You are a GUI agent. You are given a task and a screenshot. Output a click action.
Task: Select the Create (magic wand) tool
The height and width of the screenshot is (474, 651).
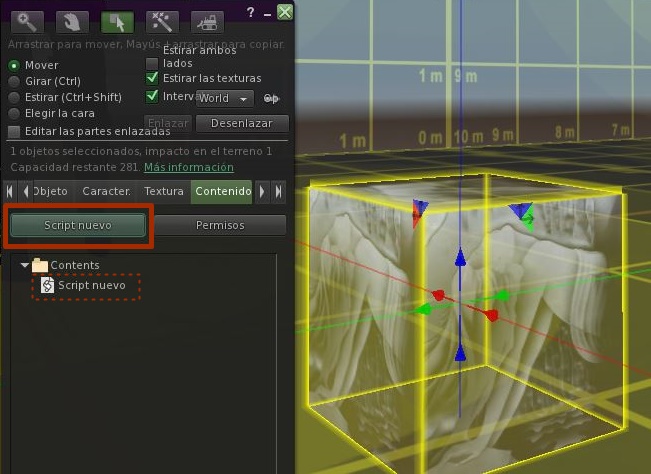[x=161, y=21]
